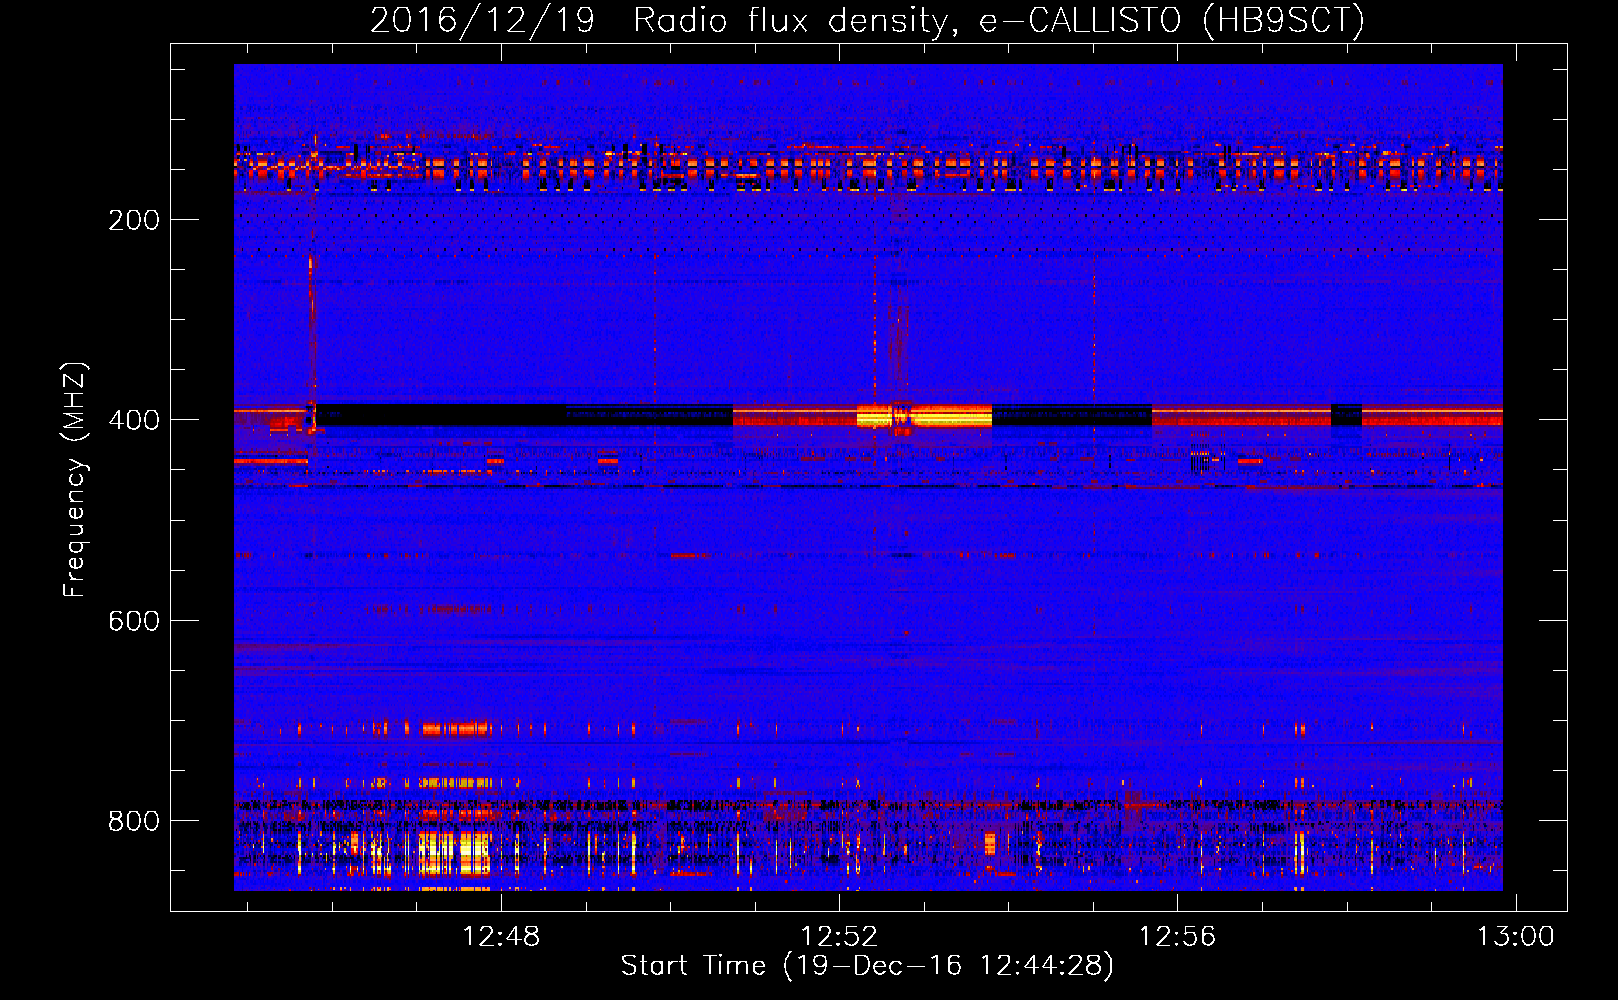1618x1000 pixels.
Task: Click the 400 frequency tick label
Action: (134, 420)
